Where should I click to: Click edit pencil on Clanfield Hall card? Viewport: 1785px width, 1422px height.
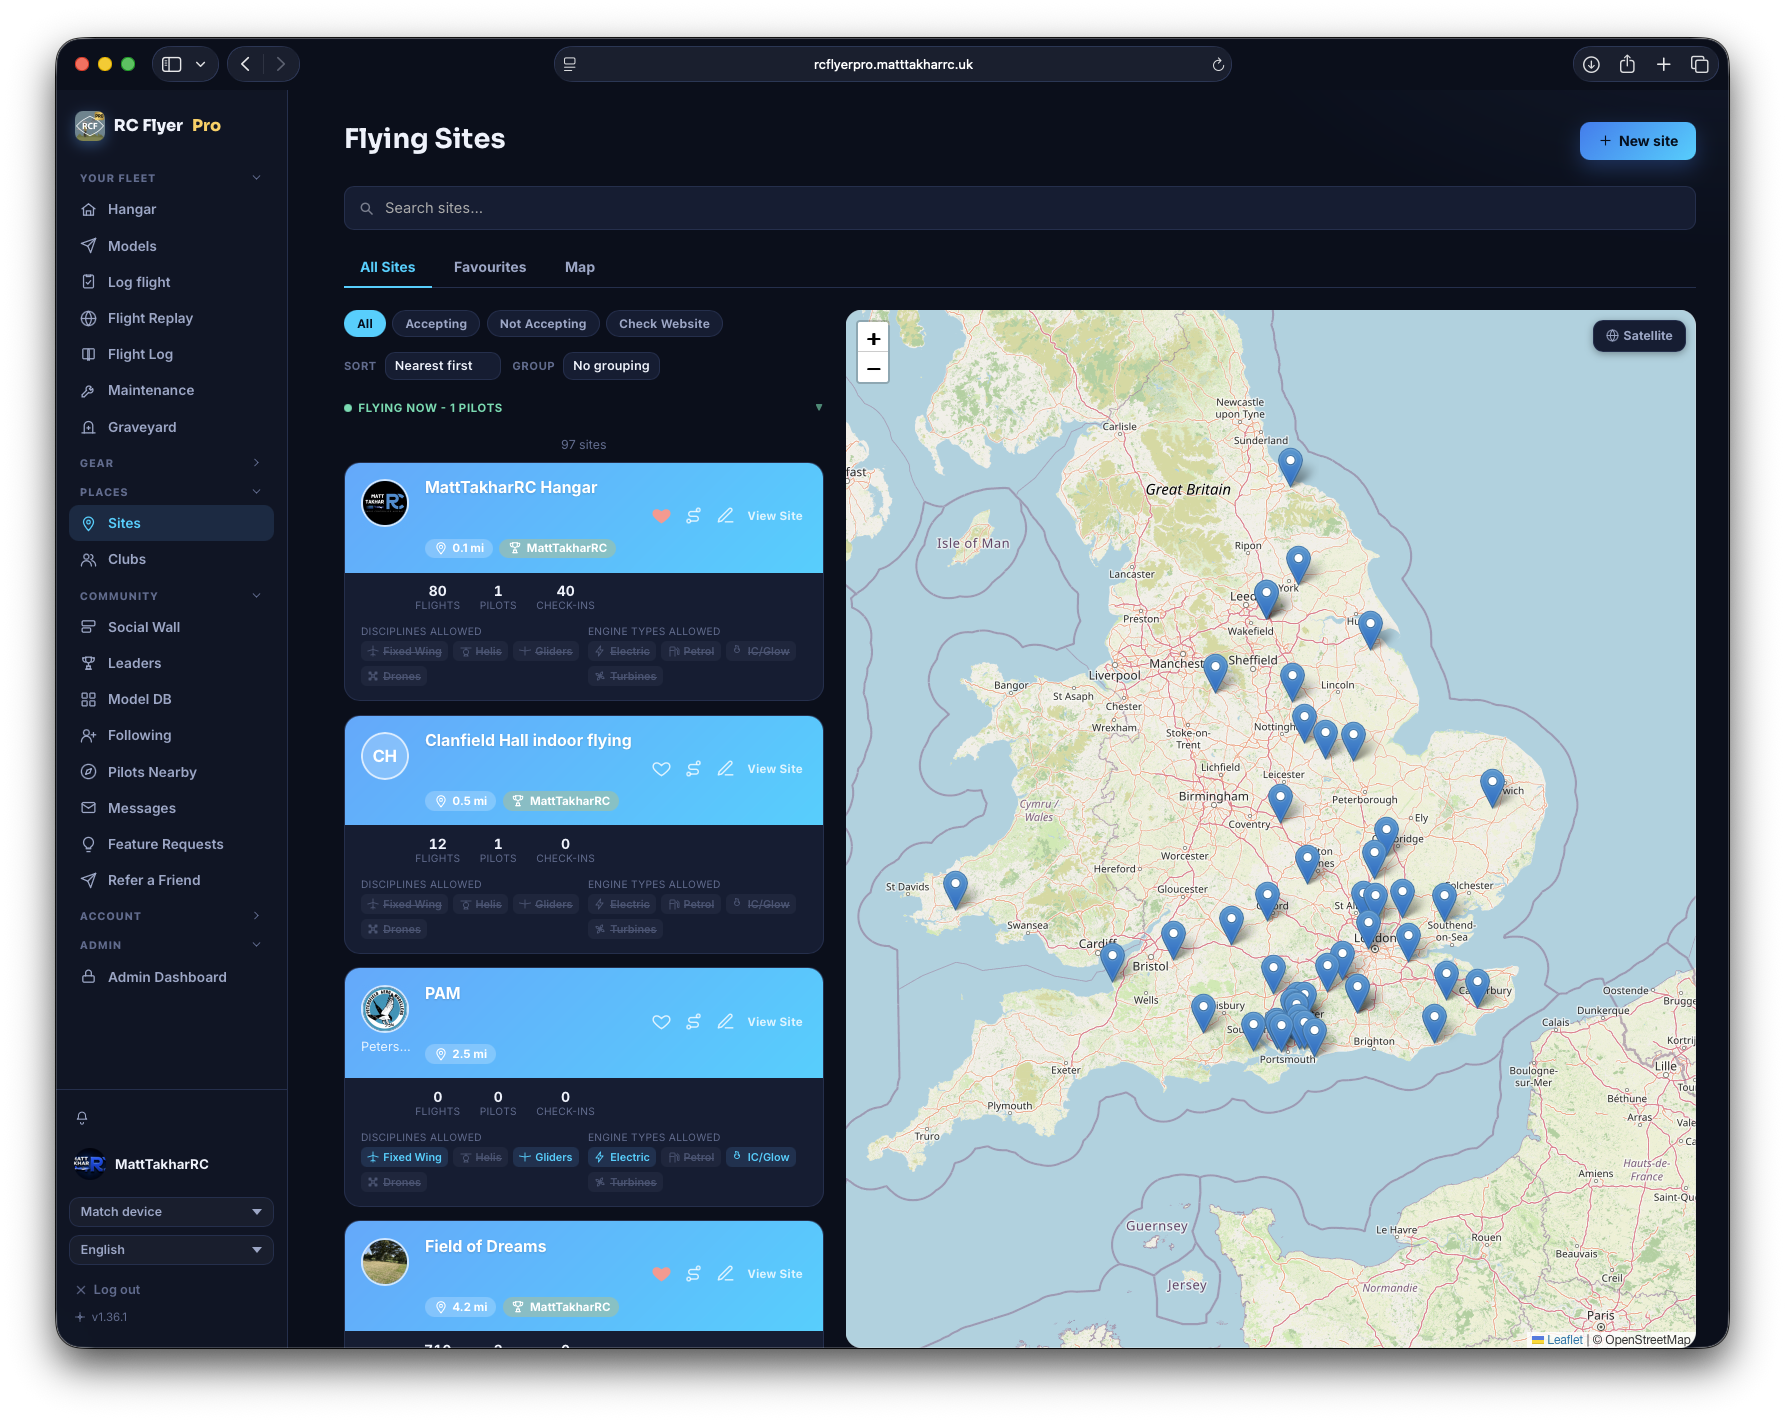[726, 769]
